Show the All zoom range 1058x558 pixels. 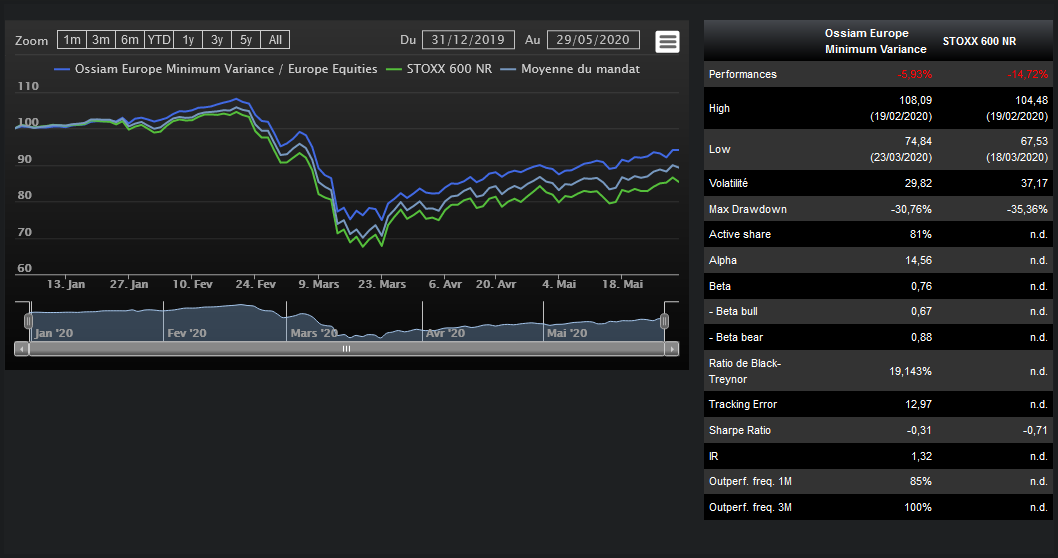point(275,40)
